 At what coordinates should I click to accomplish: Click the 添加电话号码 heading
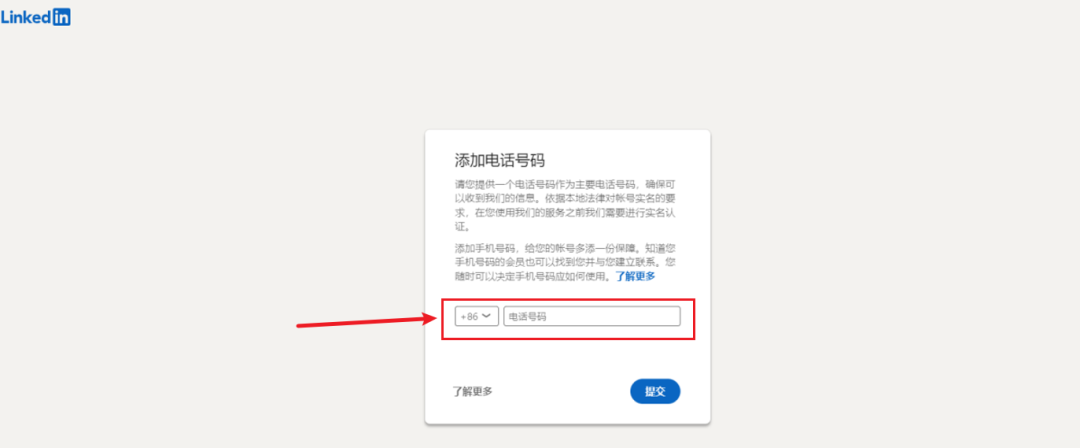(499, 161)
